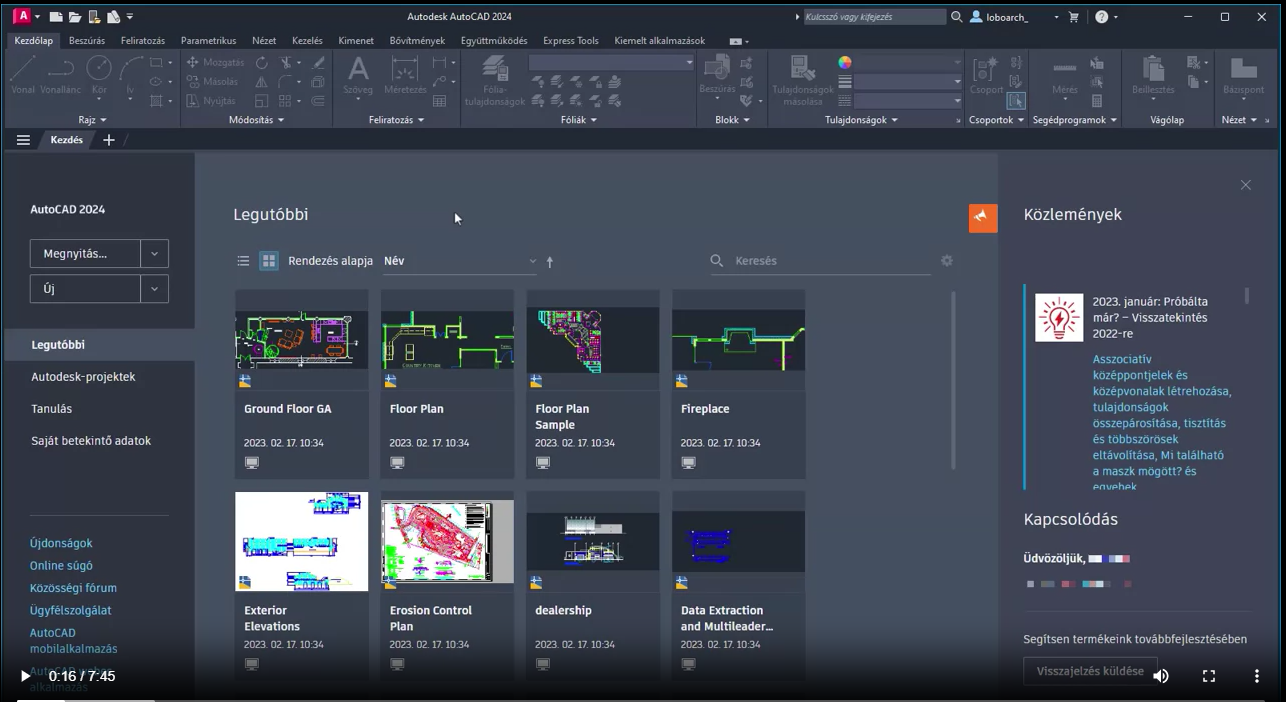Open the Express Tools ribbon tab
This screenshot has width=1286, height=702.
pos(571,41)
